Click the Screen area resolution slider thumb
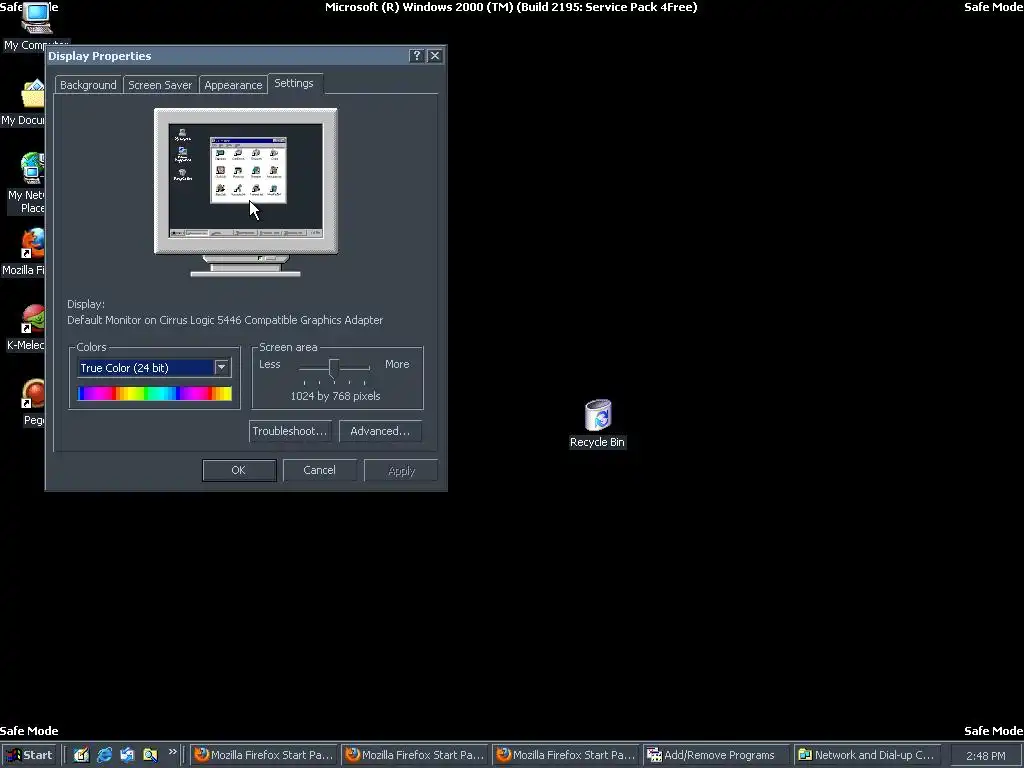Screen dimensions: 1024x768 334,369
